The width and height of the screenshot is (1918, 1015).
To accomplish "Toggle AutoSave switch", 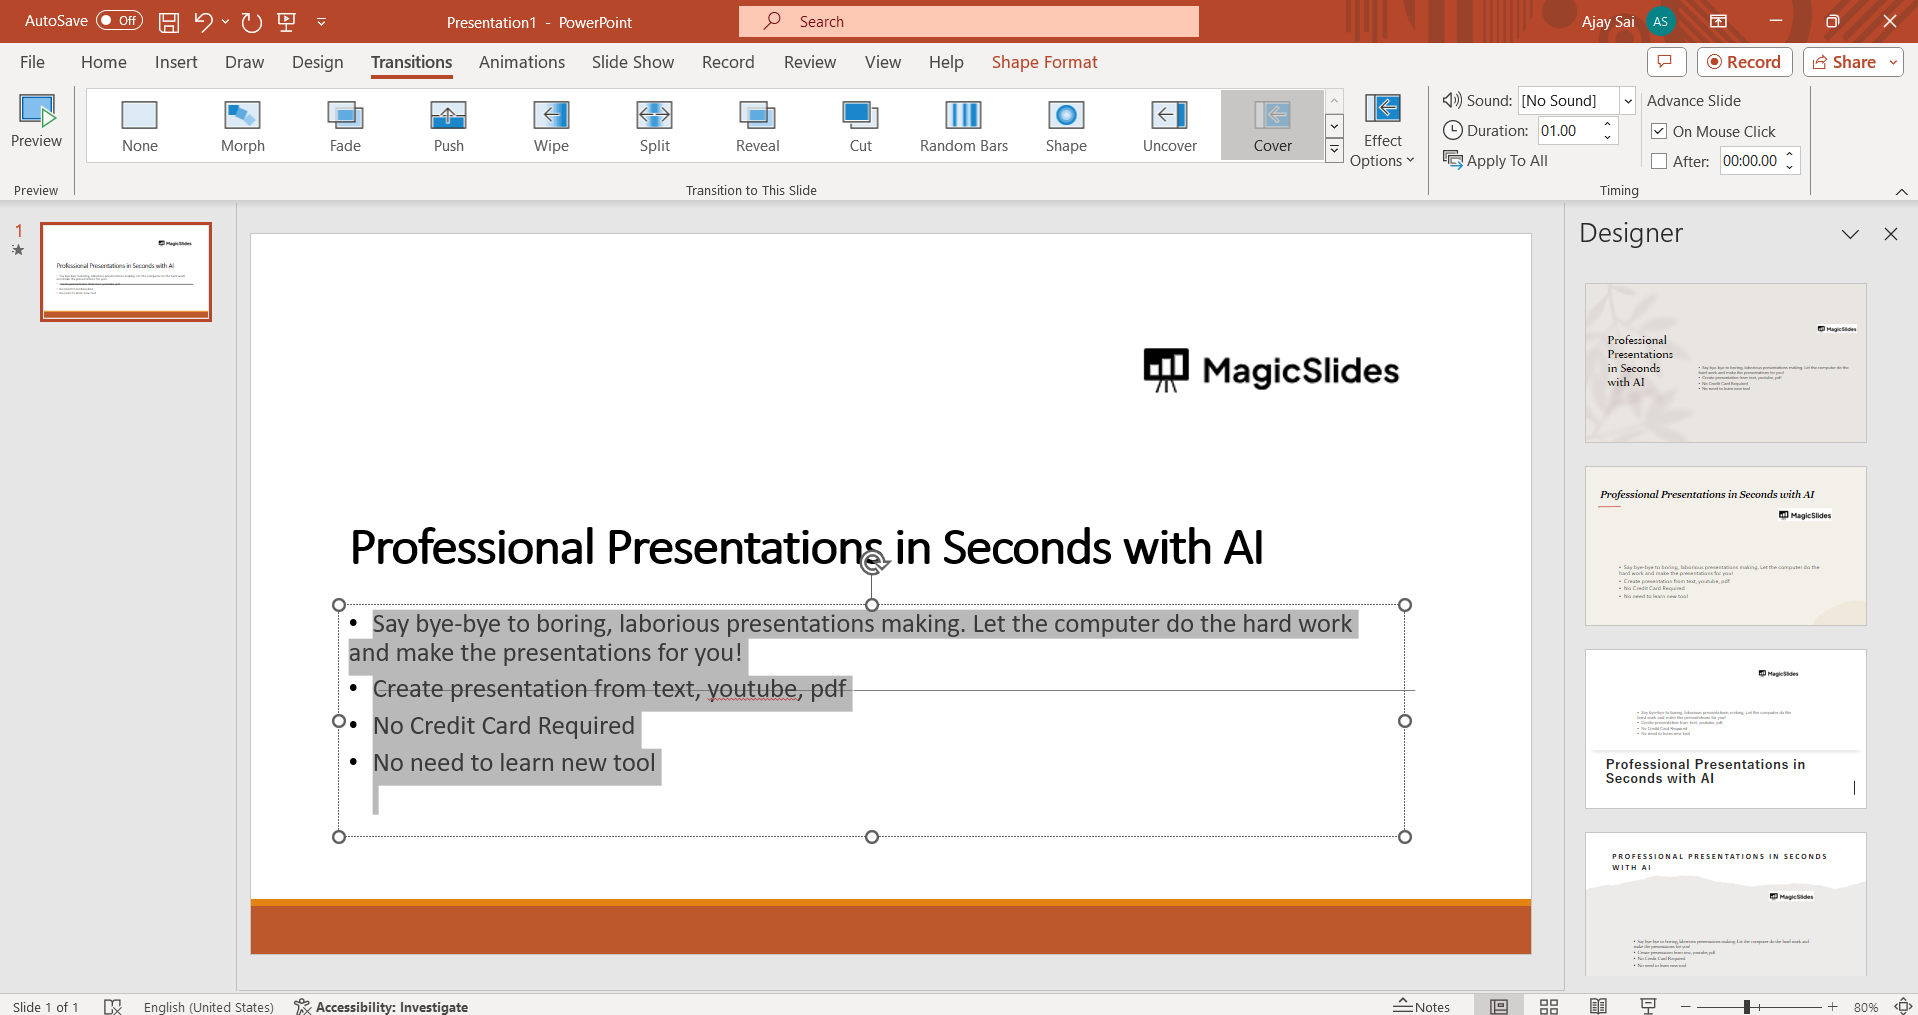I will coord(120,21).
